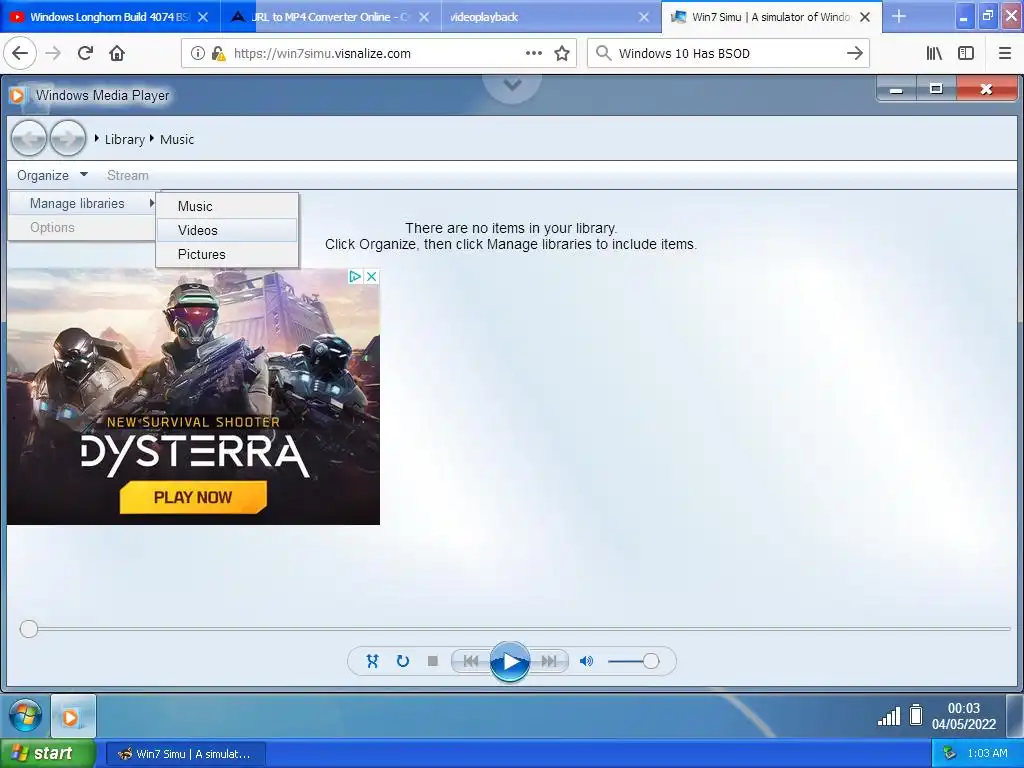Image resolution: width=1024 pixels, height=768 pixels.
Task: Open a new browser tab
Action: point(899,16)
